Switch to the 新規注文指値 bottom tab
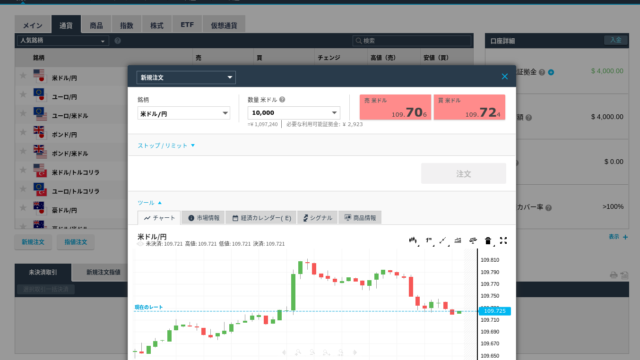This screenshot has height=360, width=640. [103, 272]
